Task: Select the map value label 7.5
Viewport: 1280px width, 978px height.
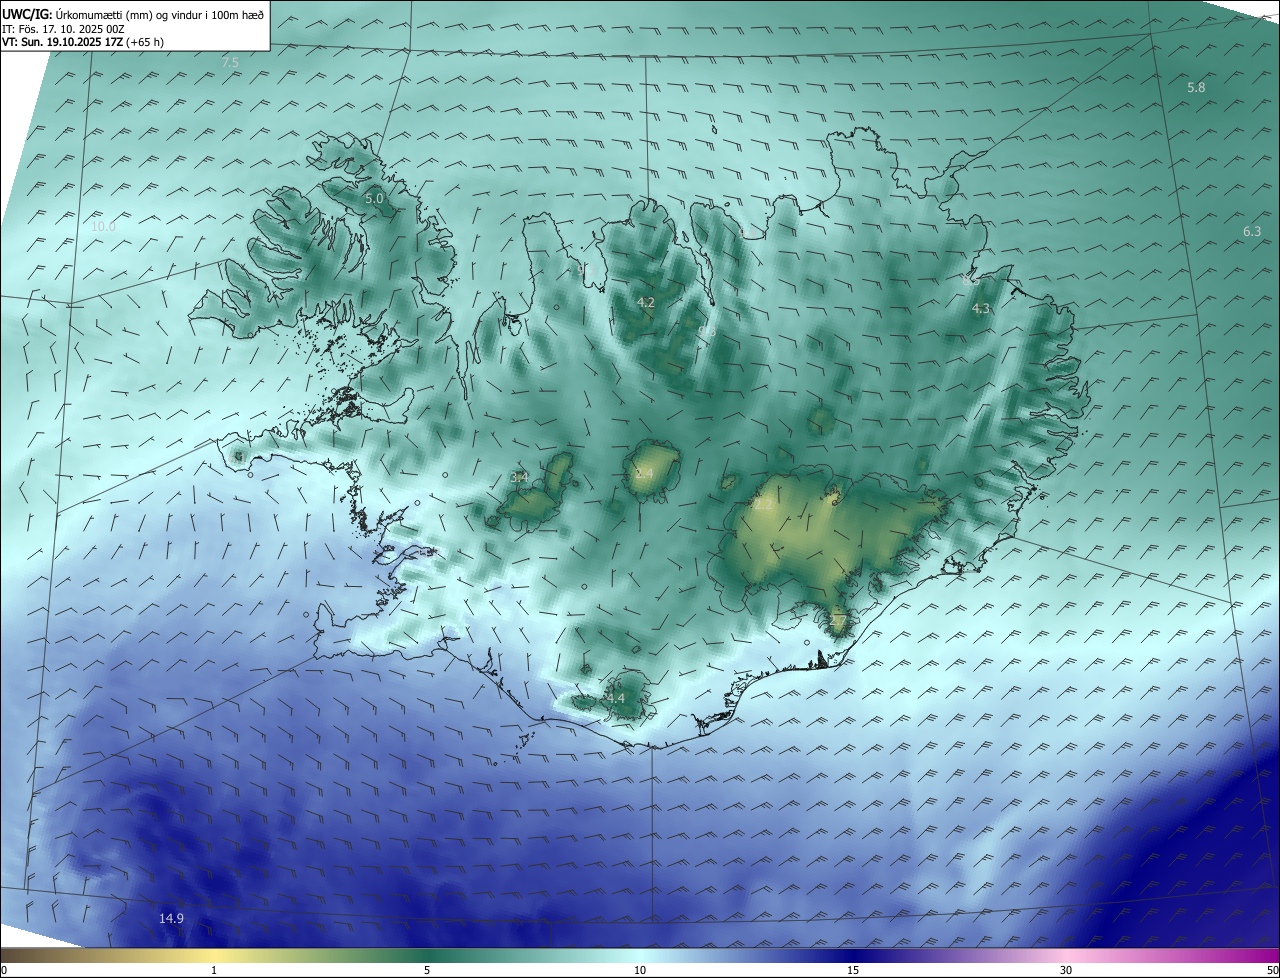Action: click(230, 63)
